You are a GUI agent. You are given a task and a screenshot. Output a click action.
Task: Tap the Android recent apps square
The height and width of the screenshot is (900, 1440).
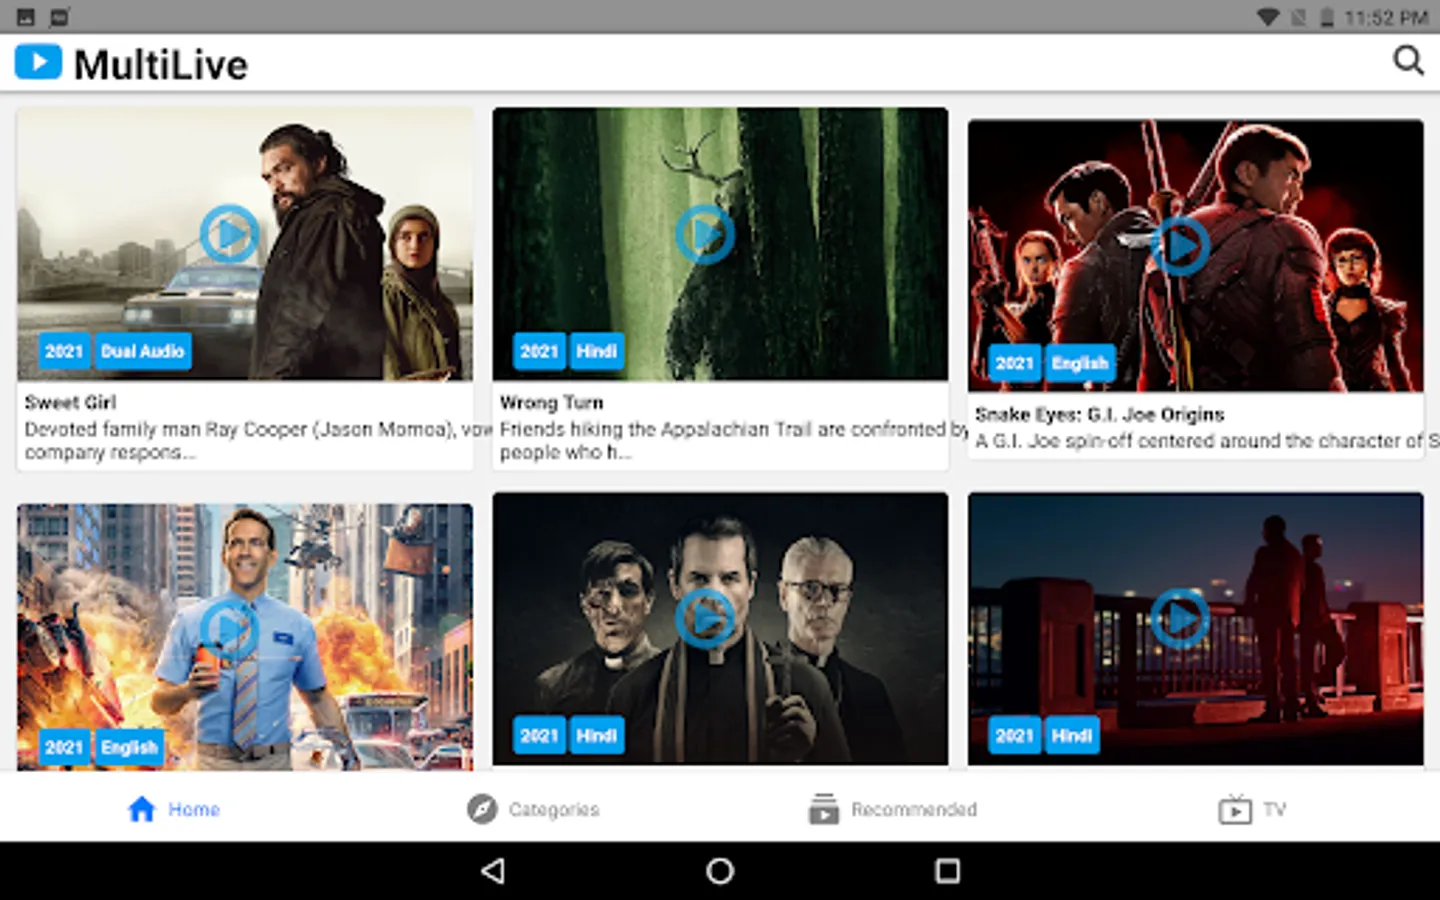(x=947, y=871)
